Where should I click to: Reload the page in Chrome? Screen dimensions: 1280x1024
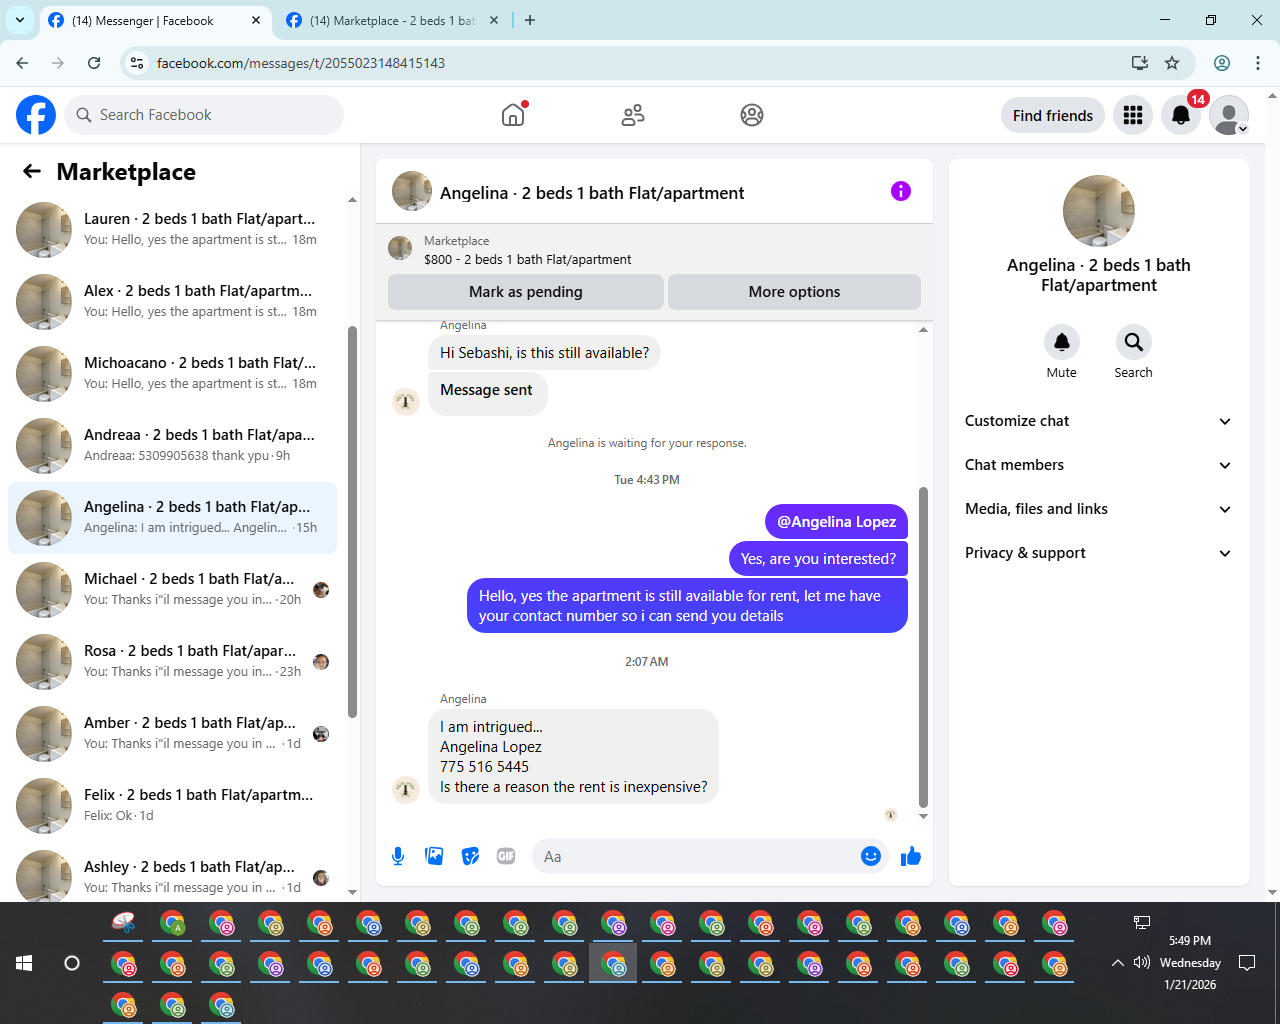[94, 63]
